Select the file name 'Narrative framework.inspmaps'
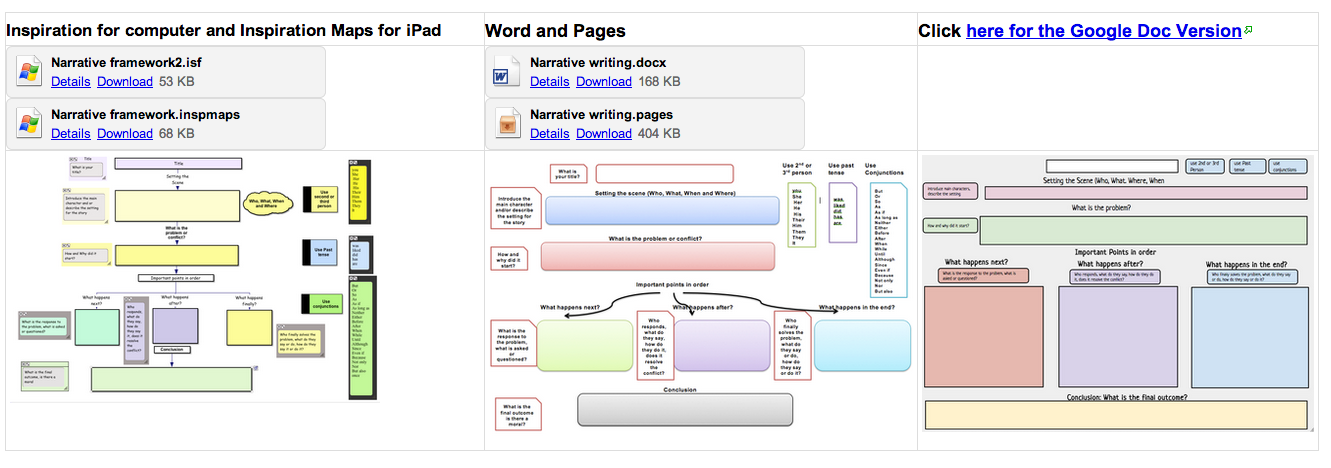This screenshot has width=1331, height=468. (x=145, y=115)
